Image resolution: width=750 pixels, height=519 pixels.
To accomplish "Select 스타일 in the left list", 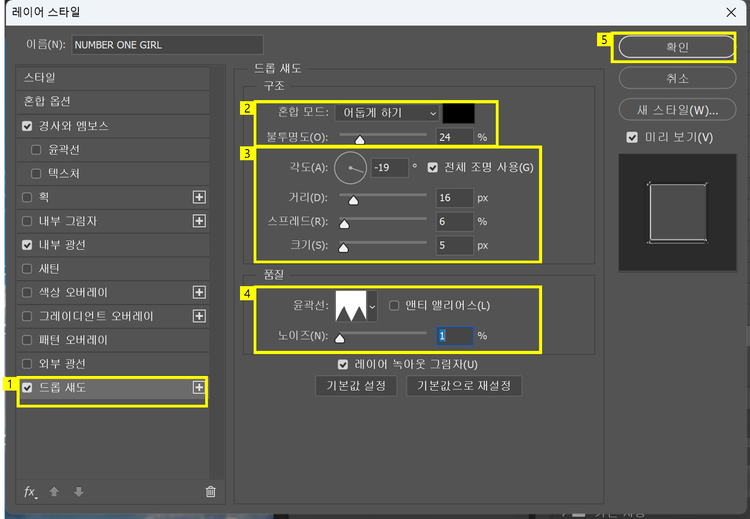I will tap(113, 77).
